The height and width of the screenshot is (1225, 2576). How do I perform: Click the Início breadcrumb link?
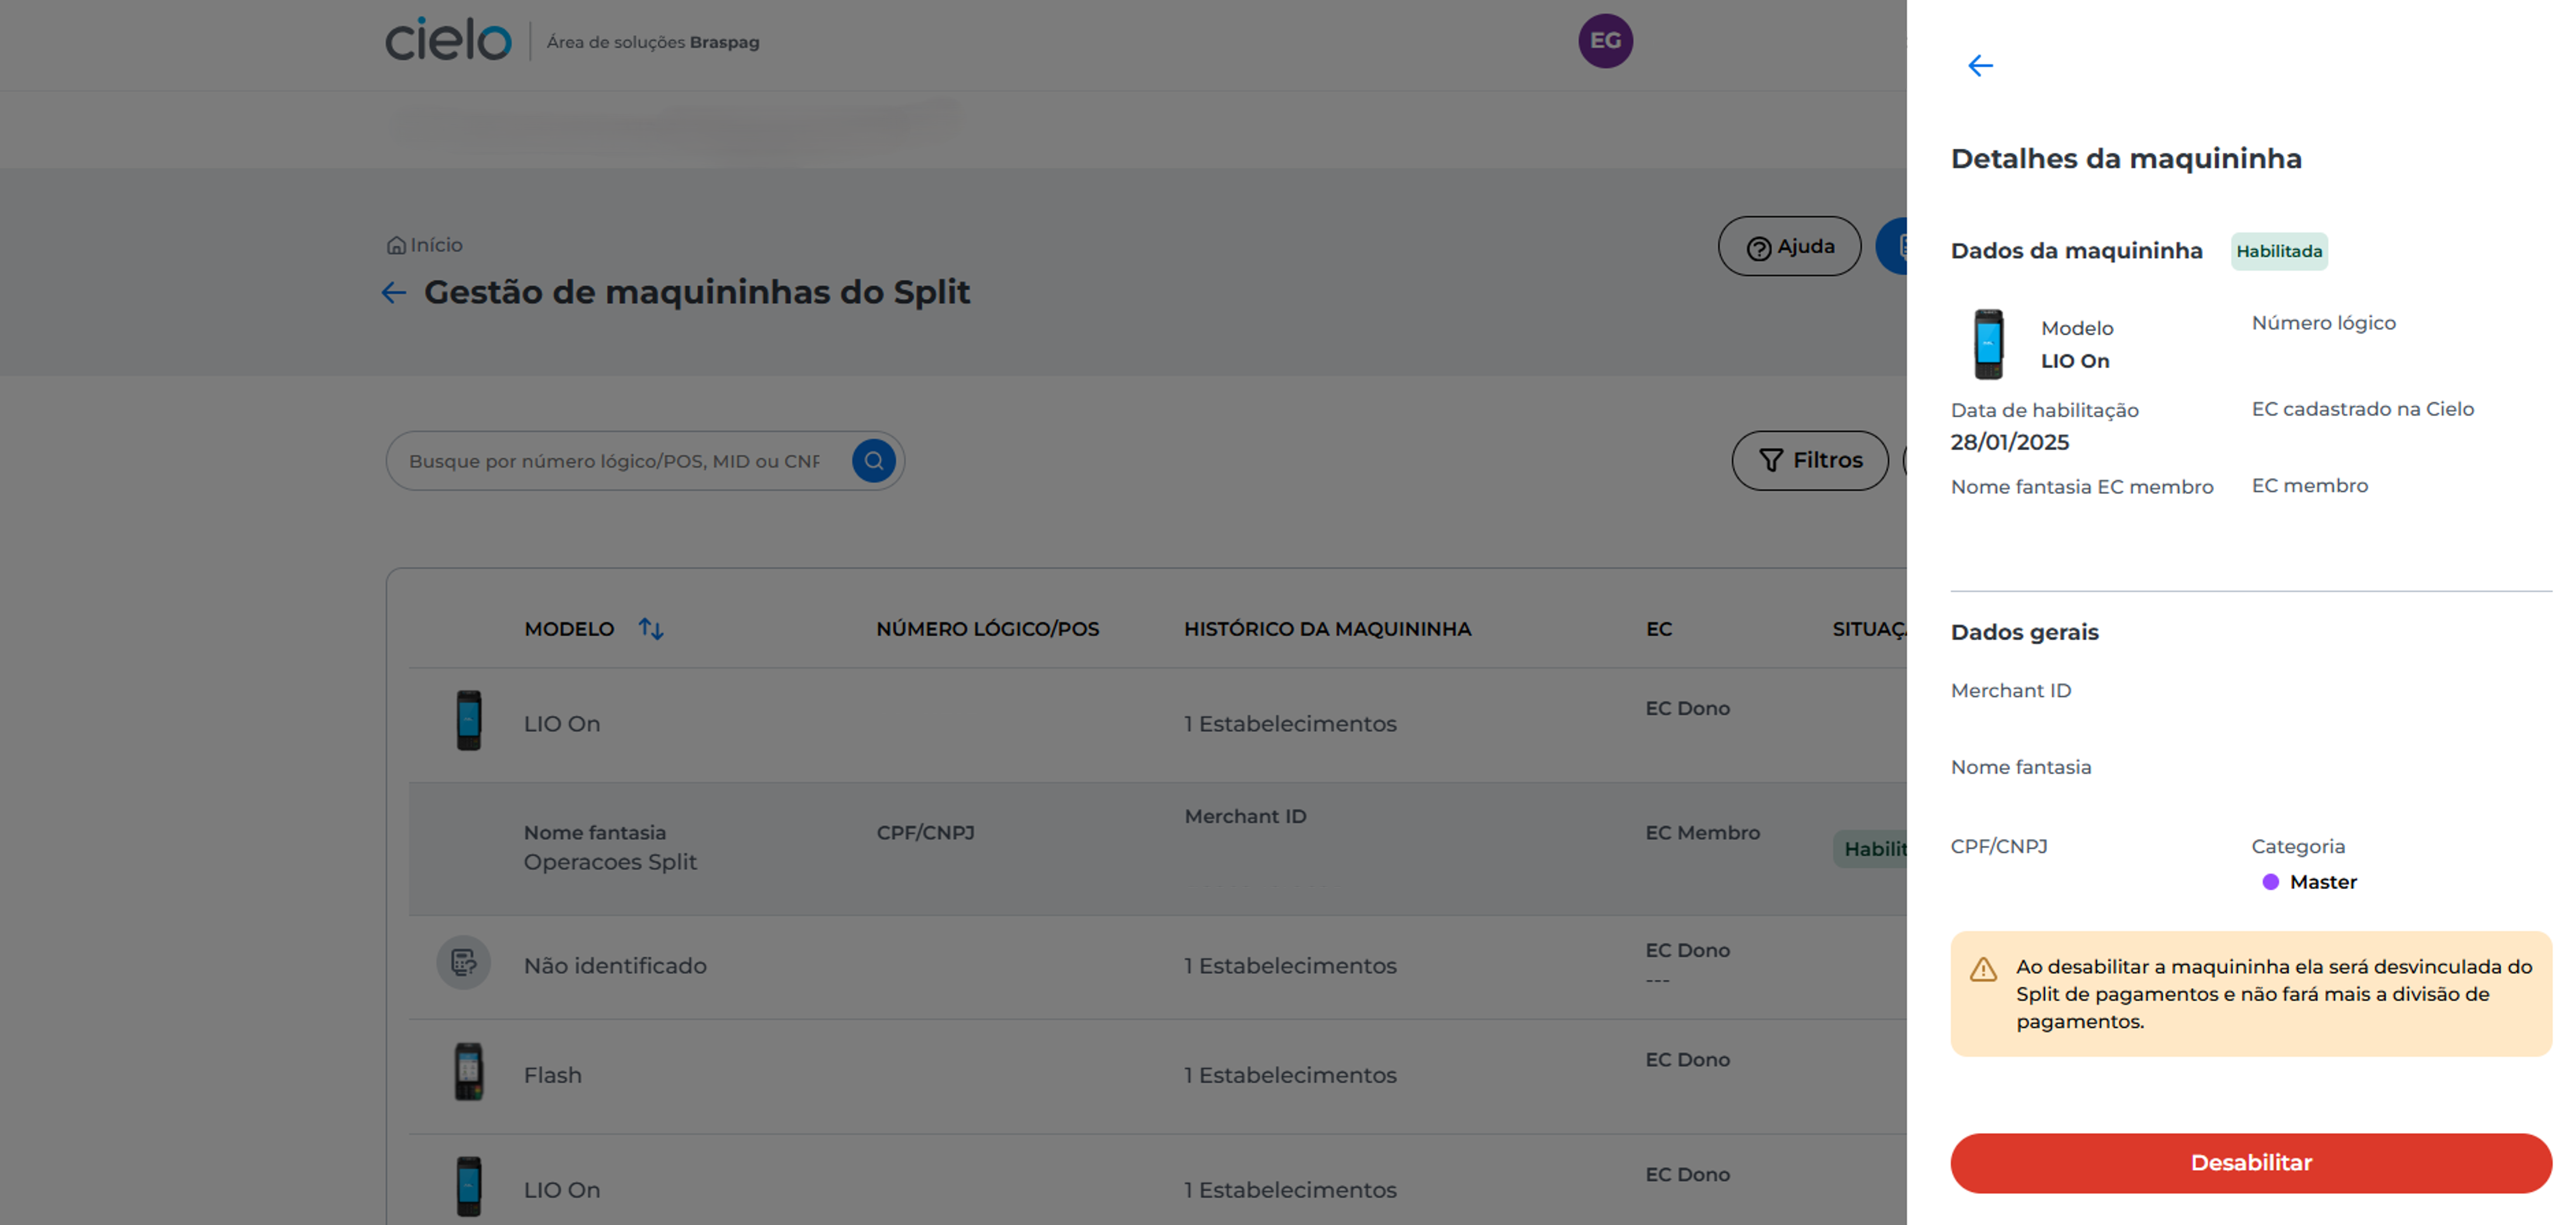(x=436, y=245)
